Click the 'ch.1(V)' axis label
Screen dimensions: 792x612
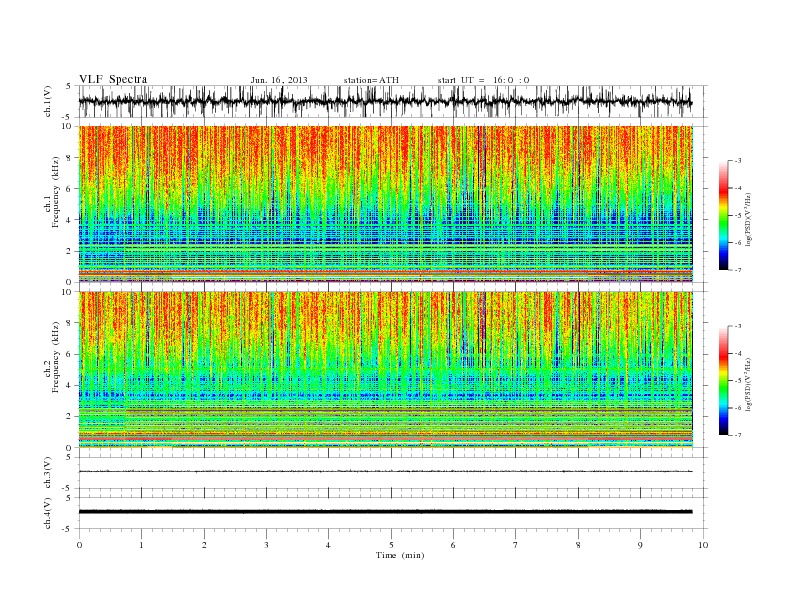(48, 101)
